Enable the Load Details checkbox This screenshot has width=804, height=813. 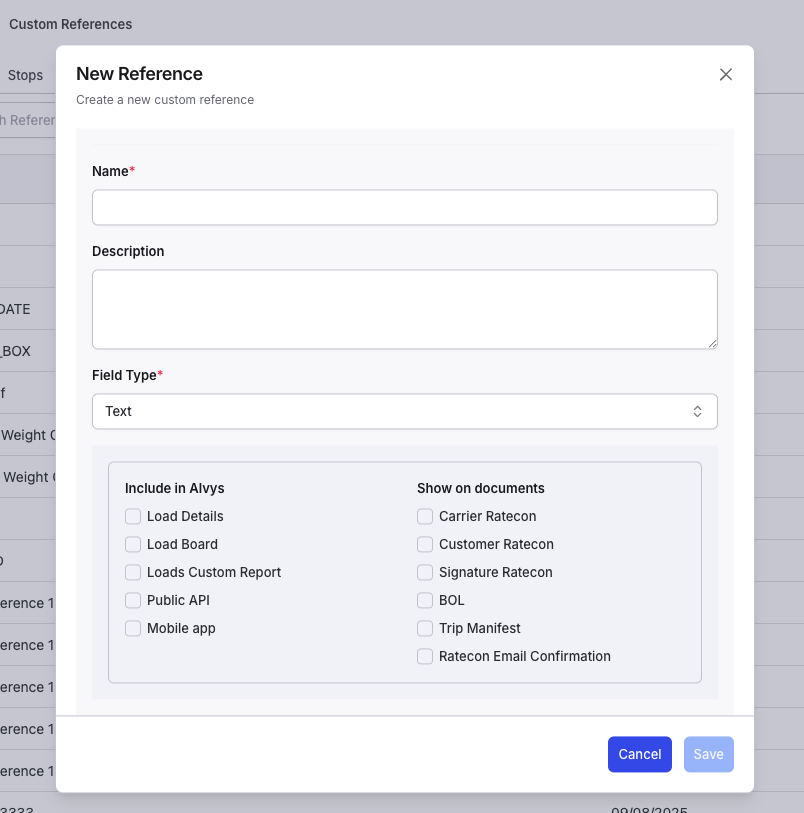click(x=133, y=516)
